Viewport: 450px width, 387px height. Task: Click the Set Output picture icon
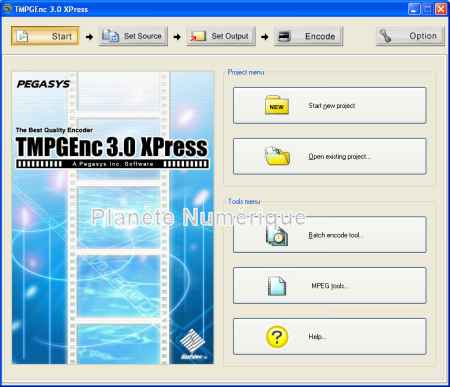click(x=198, y=36)
